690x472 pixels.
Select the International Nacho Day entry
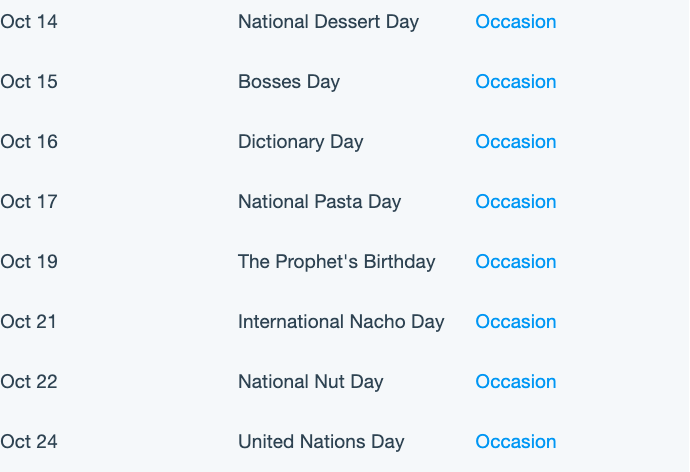[x=341, y=322]
